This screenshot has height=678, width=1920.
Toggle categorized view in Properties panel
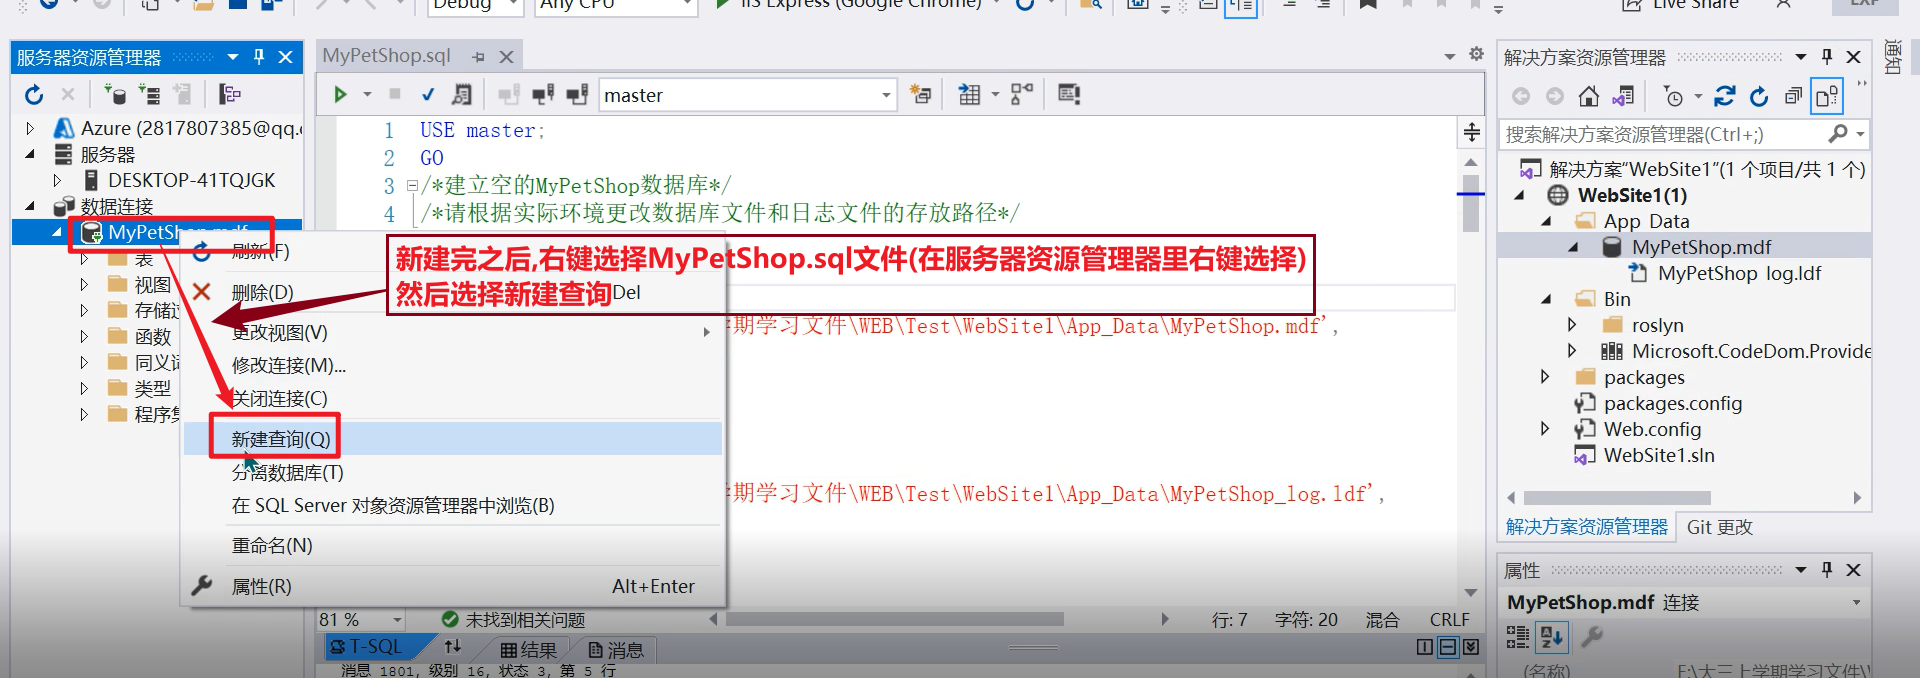[1518, 637]
